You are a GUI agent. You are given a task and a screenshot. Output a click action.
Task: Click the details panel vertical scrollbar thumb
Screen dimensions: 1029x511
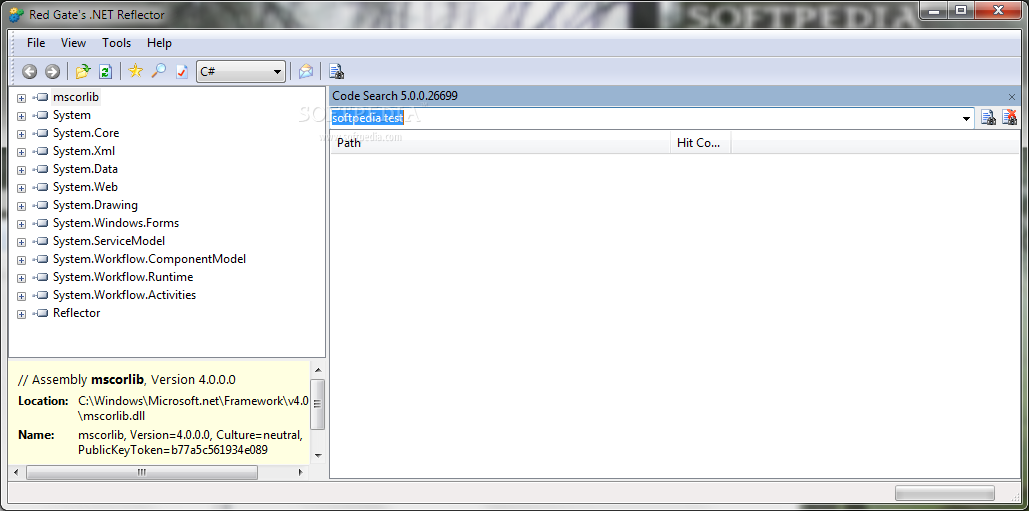coord(318,404)
